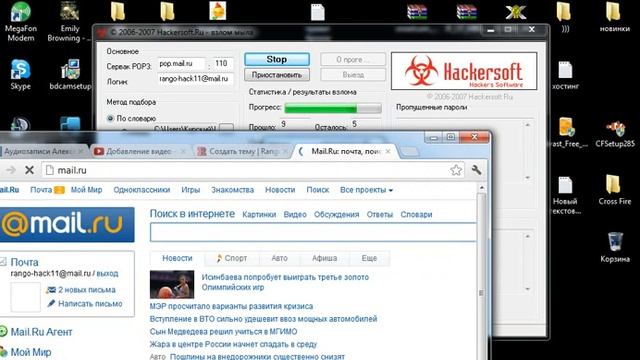Open browser wrench settings menu
Image resolution: width=640 pixels, height=360 pixels.
click(476, 170)
